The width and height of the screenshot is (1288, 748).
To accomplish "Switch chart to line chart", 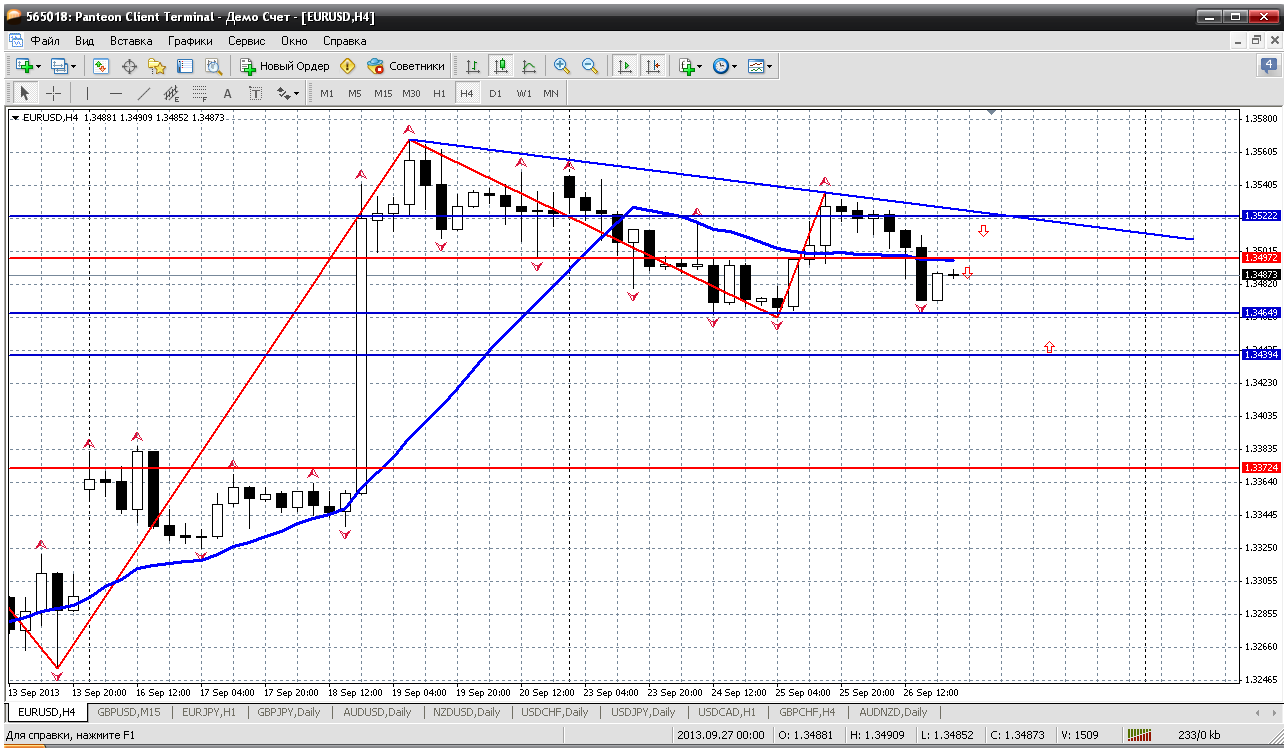I will point(529,66).
